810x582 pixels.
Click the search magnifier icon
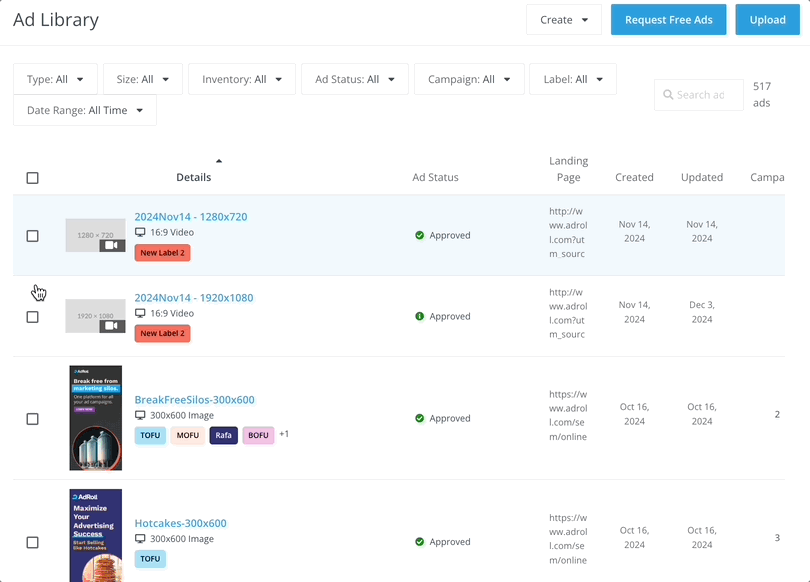tap(667, 95)
